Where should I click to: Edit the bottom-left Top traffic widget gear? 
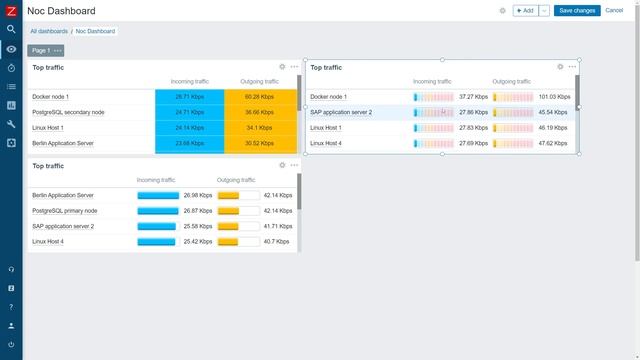pos(282,165)
